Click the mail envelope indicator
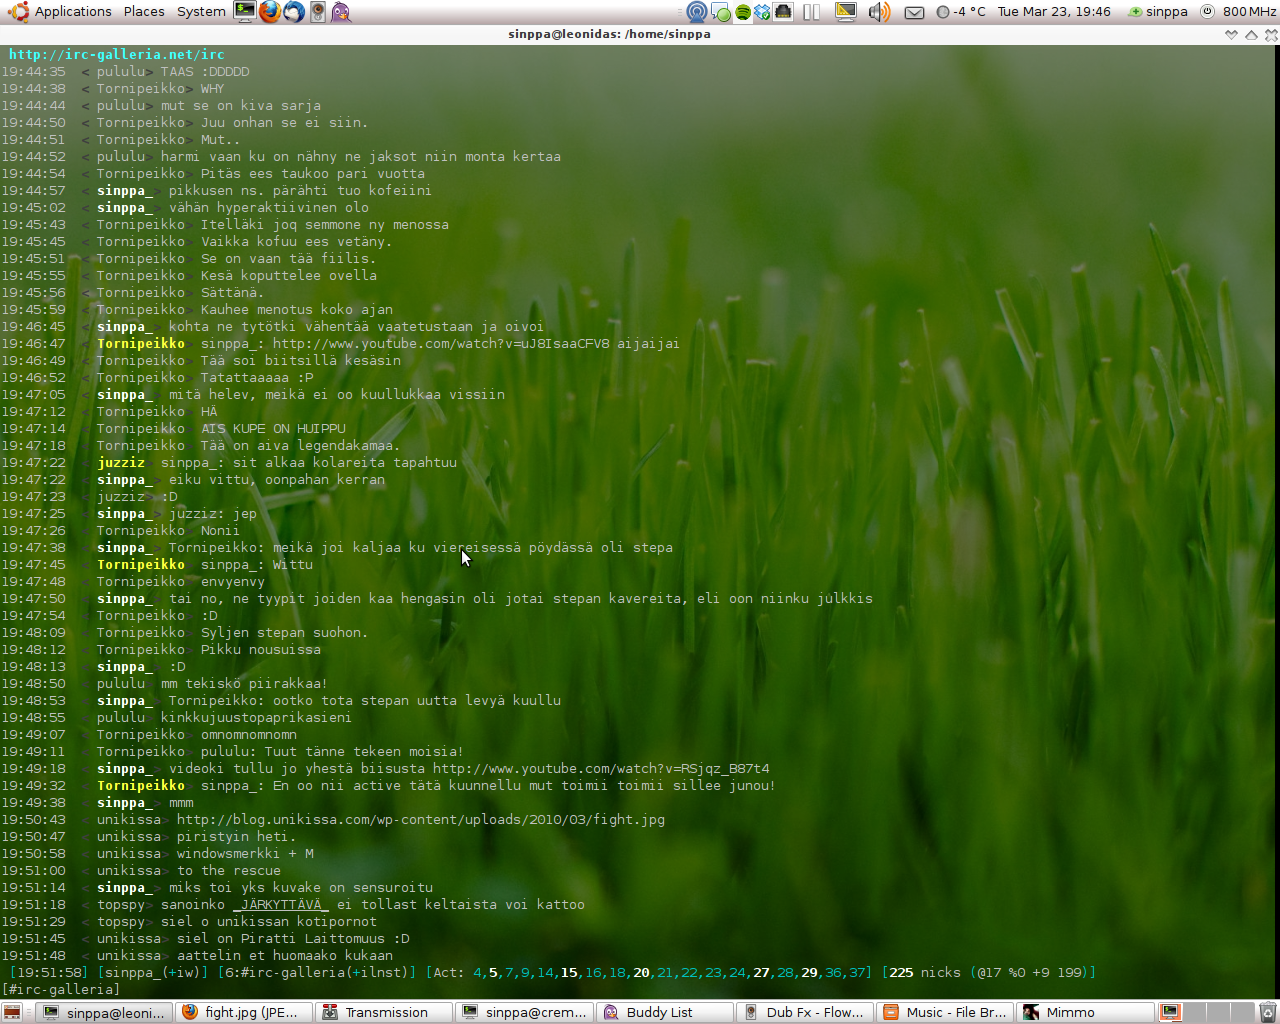This screenshot has height=1024, width=1280. pos(914,12)
